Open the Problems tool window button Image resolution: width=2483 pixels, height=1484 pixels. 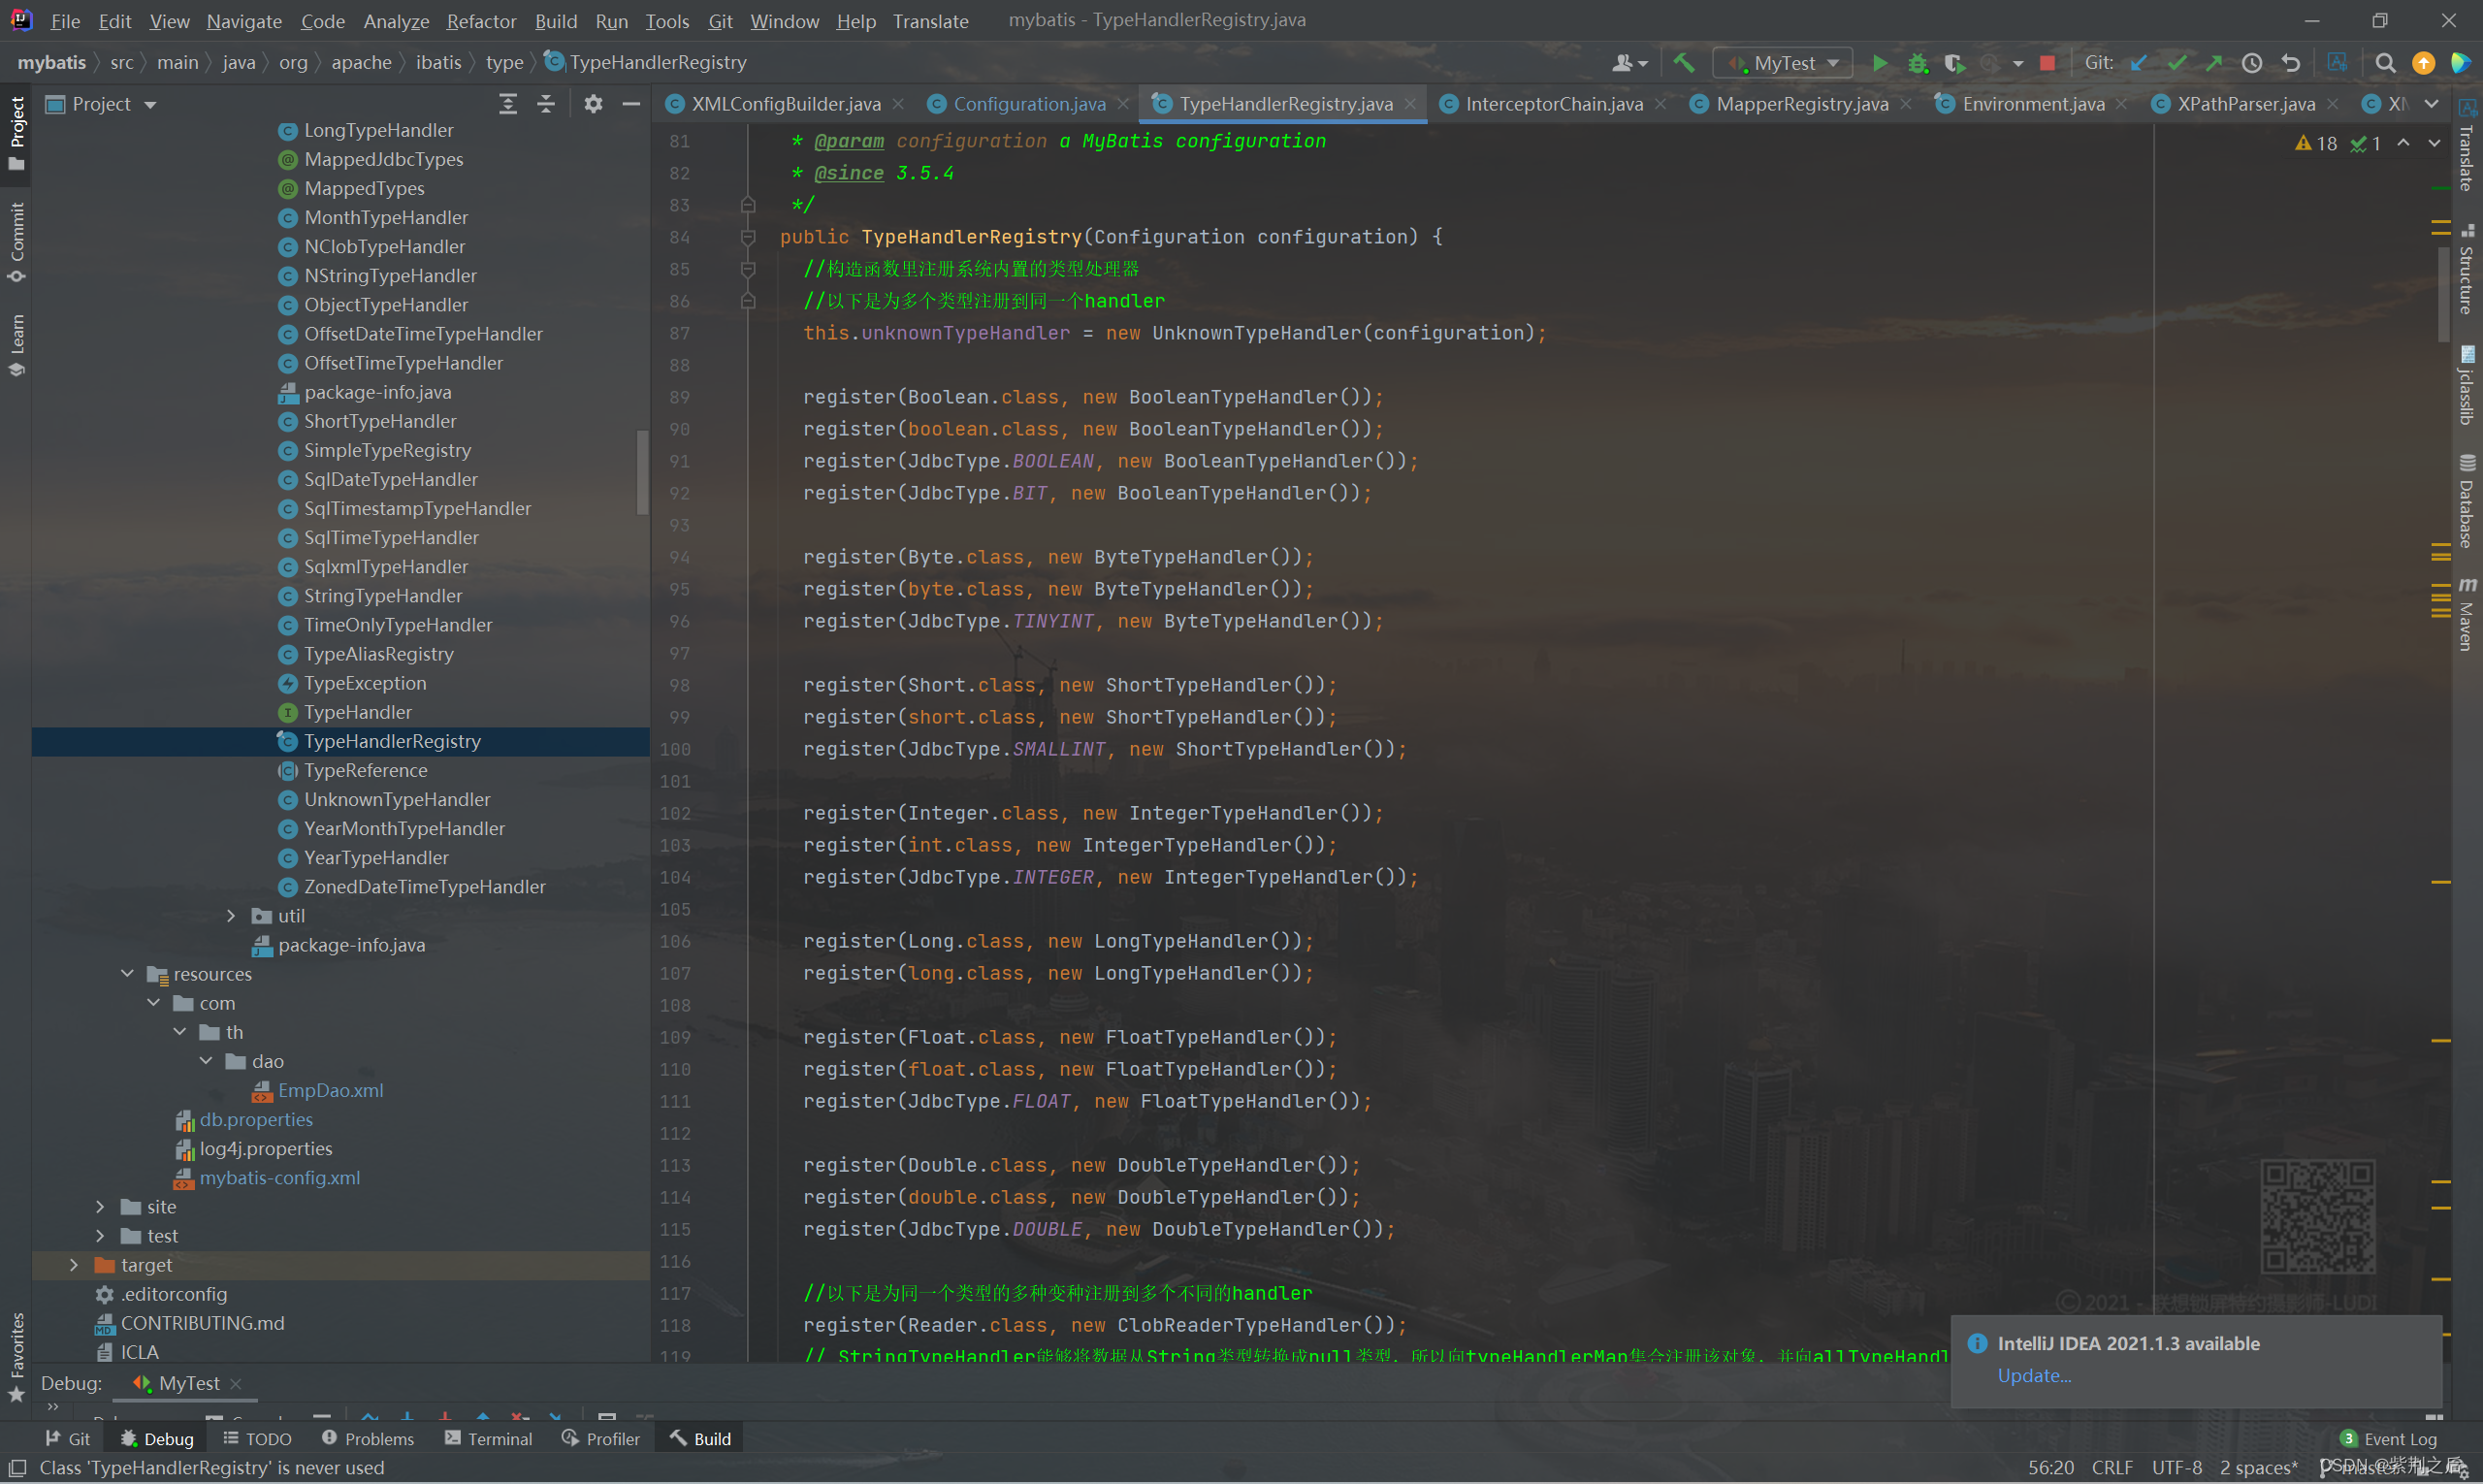tap(368, 1438)
